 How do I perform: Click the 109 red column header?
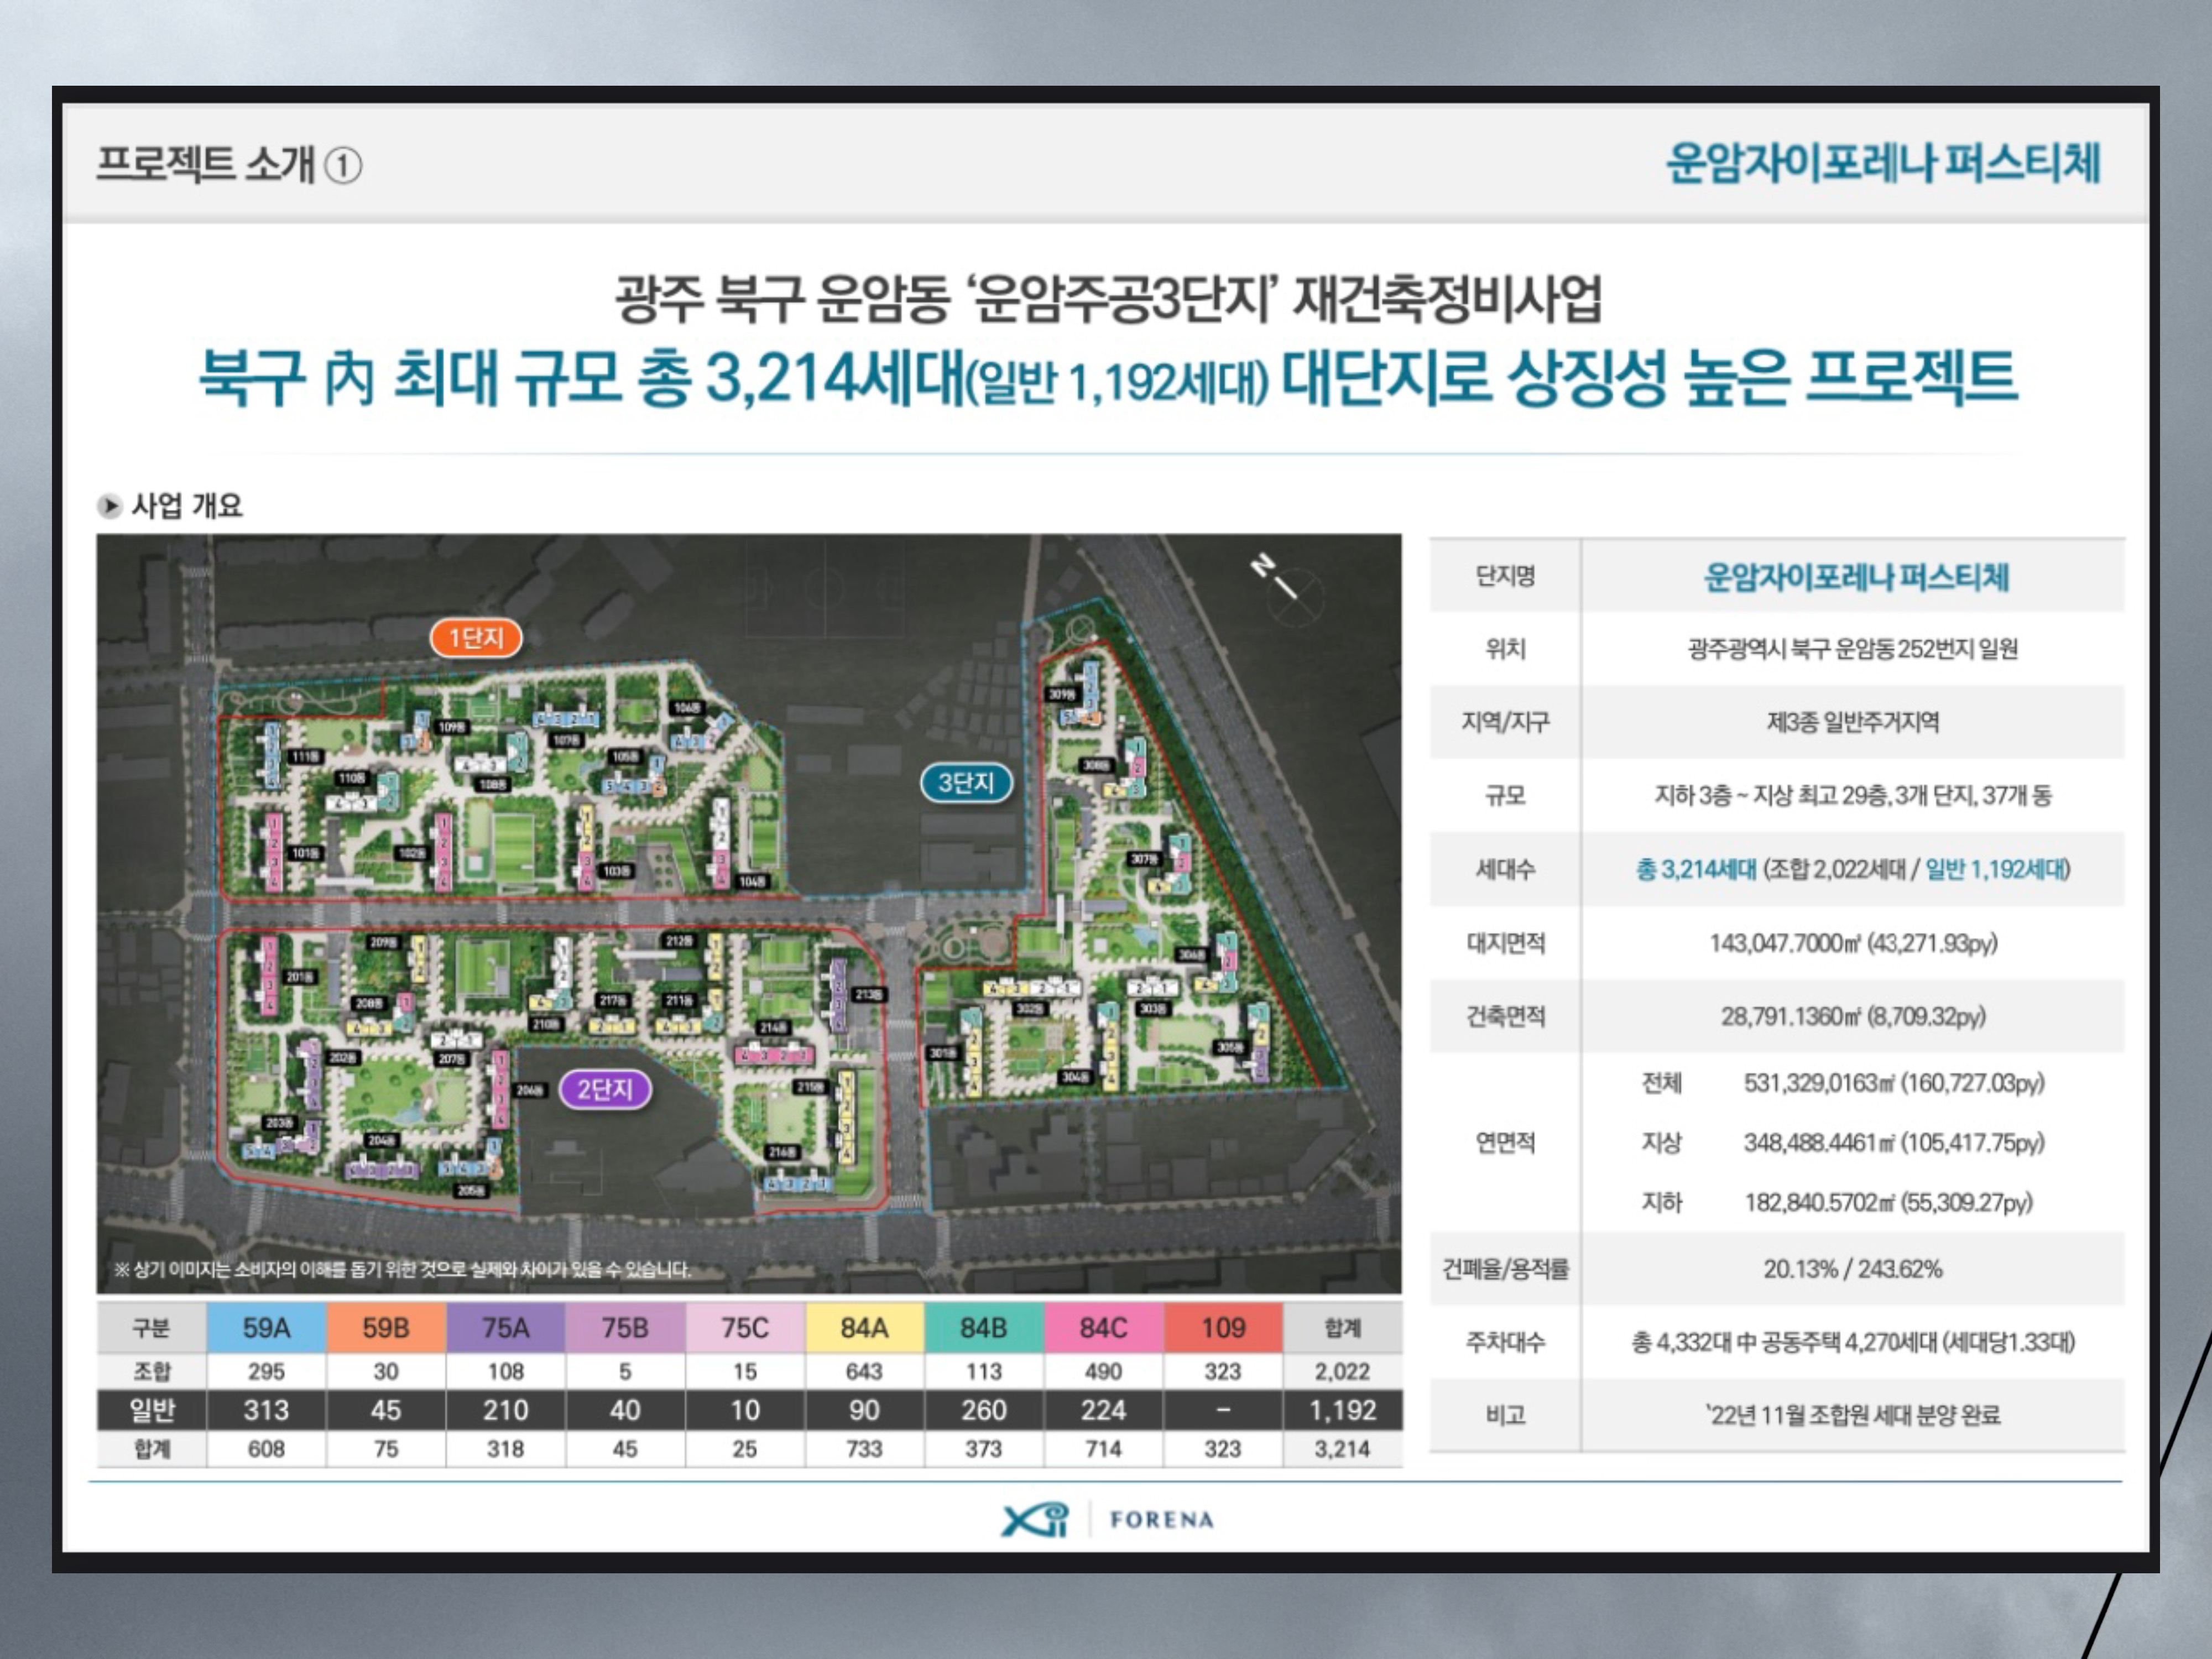(x=1223, y=1328)
